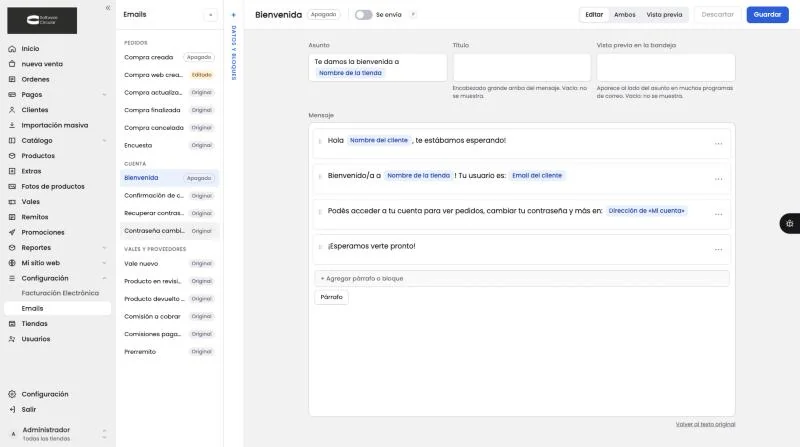Click the Inicio home icon
Image resolution: width=800 pixels, height=447 pixels.
(12, 48)
